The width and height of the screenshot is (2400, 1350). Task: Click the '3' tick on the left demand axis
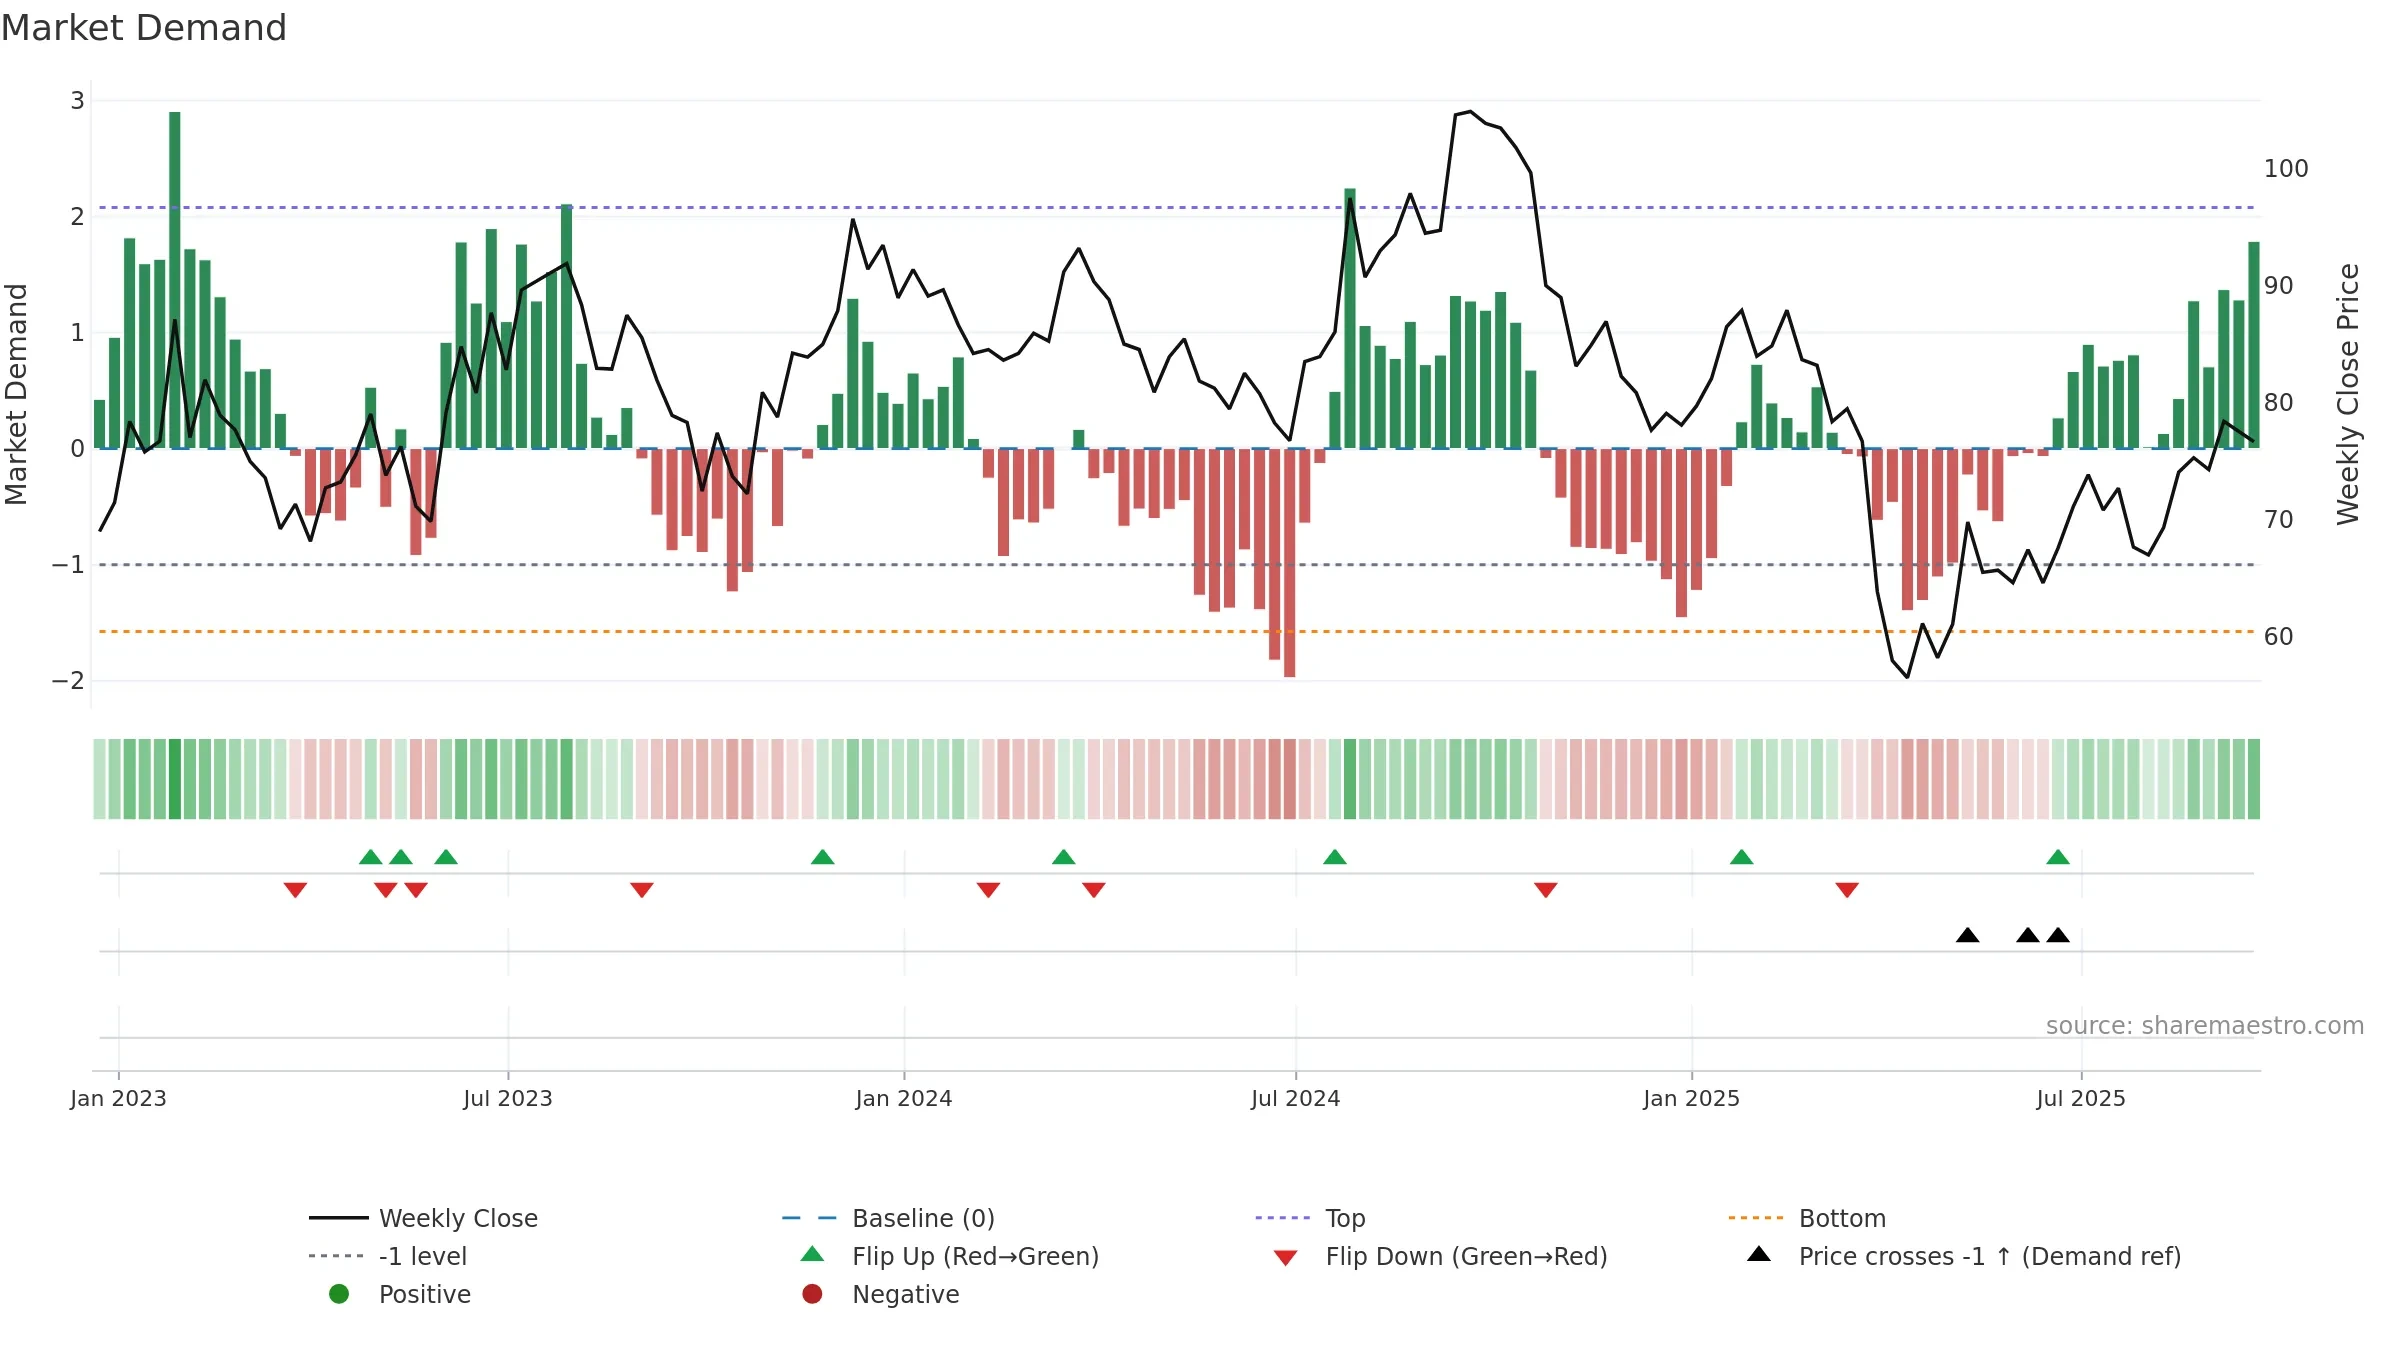77,100
